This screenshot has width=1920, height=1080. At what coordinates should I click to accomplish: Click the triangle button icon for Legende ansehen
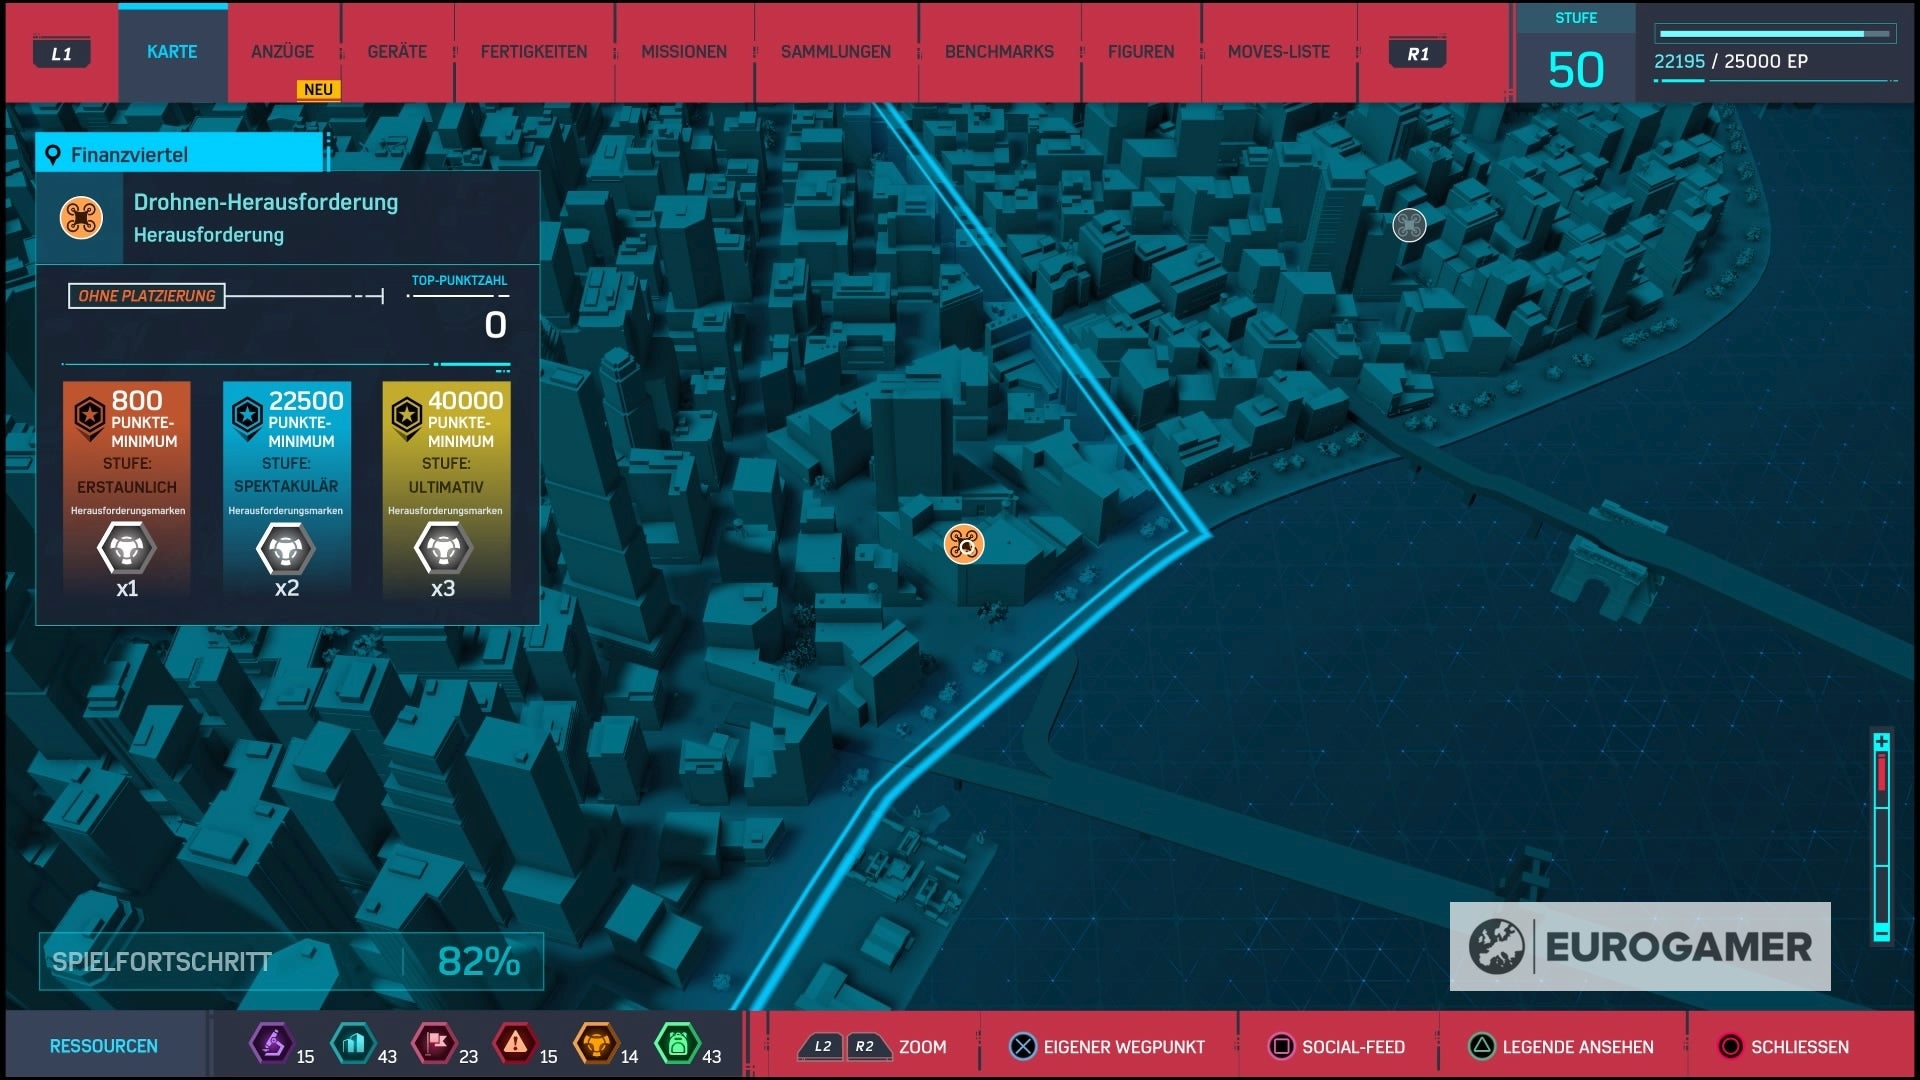[x=1482, y=1046]
